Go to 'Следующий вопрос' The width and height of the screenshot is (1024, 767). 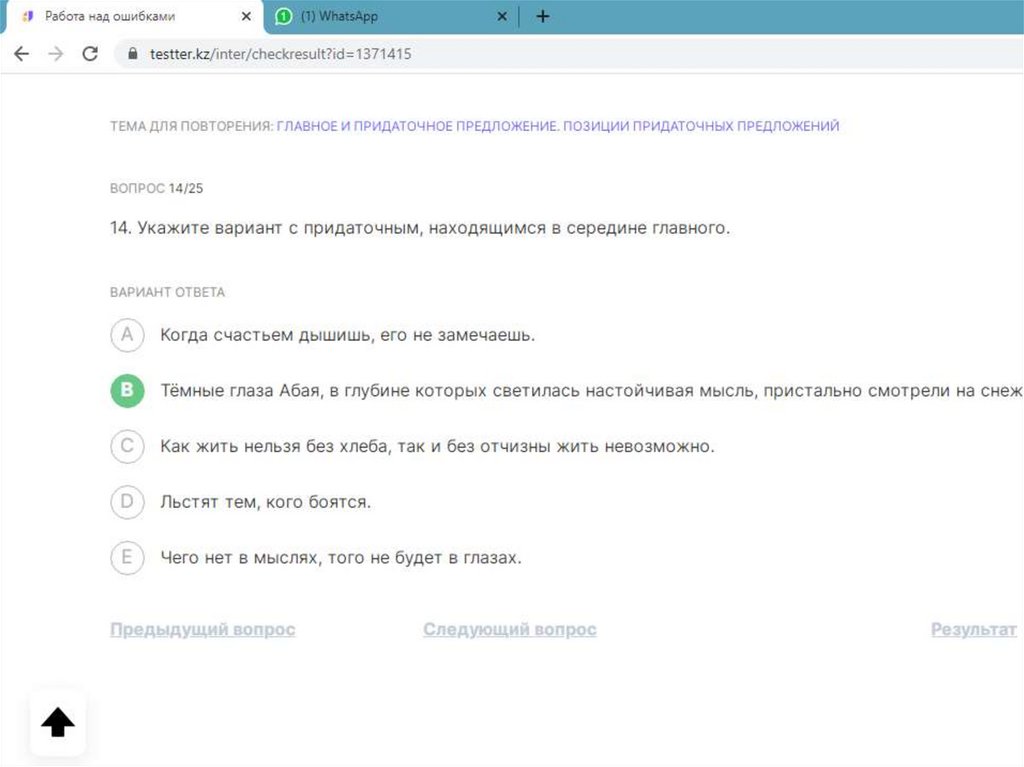click(x=509, y=629)
